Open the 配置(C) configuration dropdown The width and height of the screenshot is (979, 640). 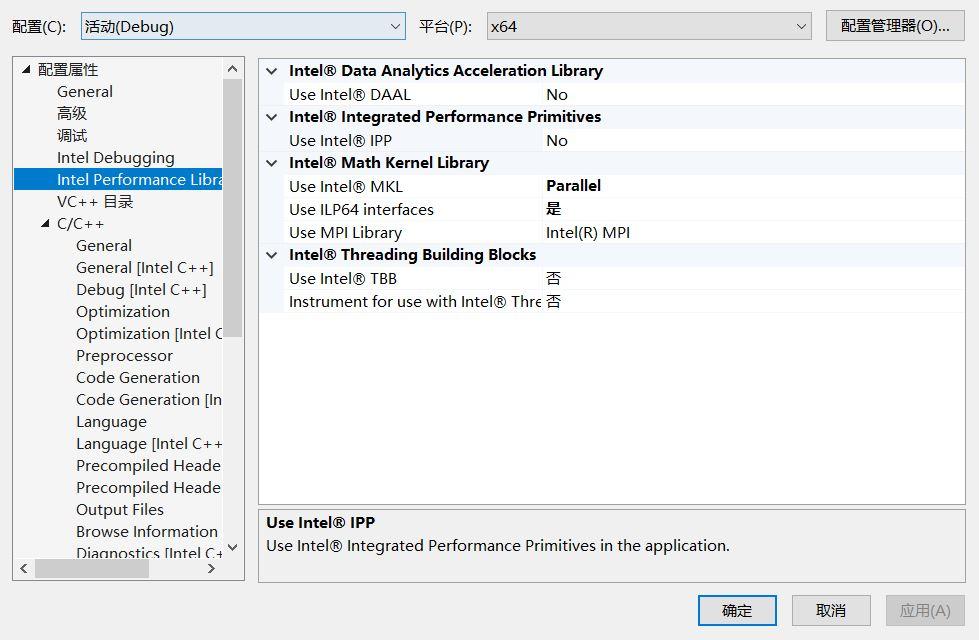(x=397, y=25)
